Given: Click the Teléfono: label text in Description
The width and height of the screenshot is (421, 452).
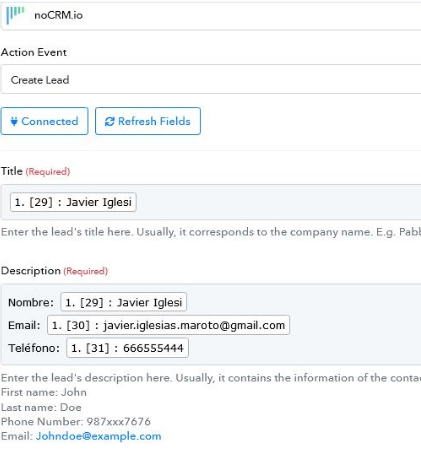Looking at the screenshot, I should coord(34,348).
